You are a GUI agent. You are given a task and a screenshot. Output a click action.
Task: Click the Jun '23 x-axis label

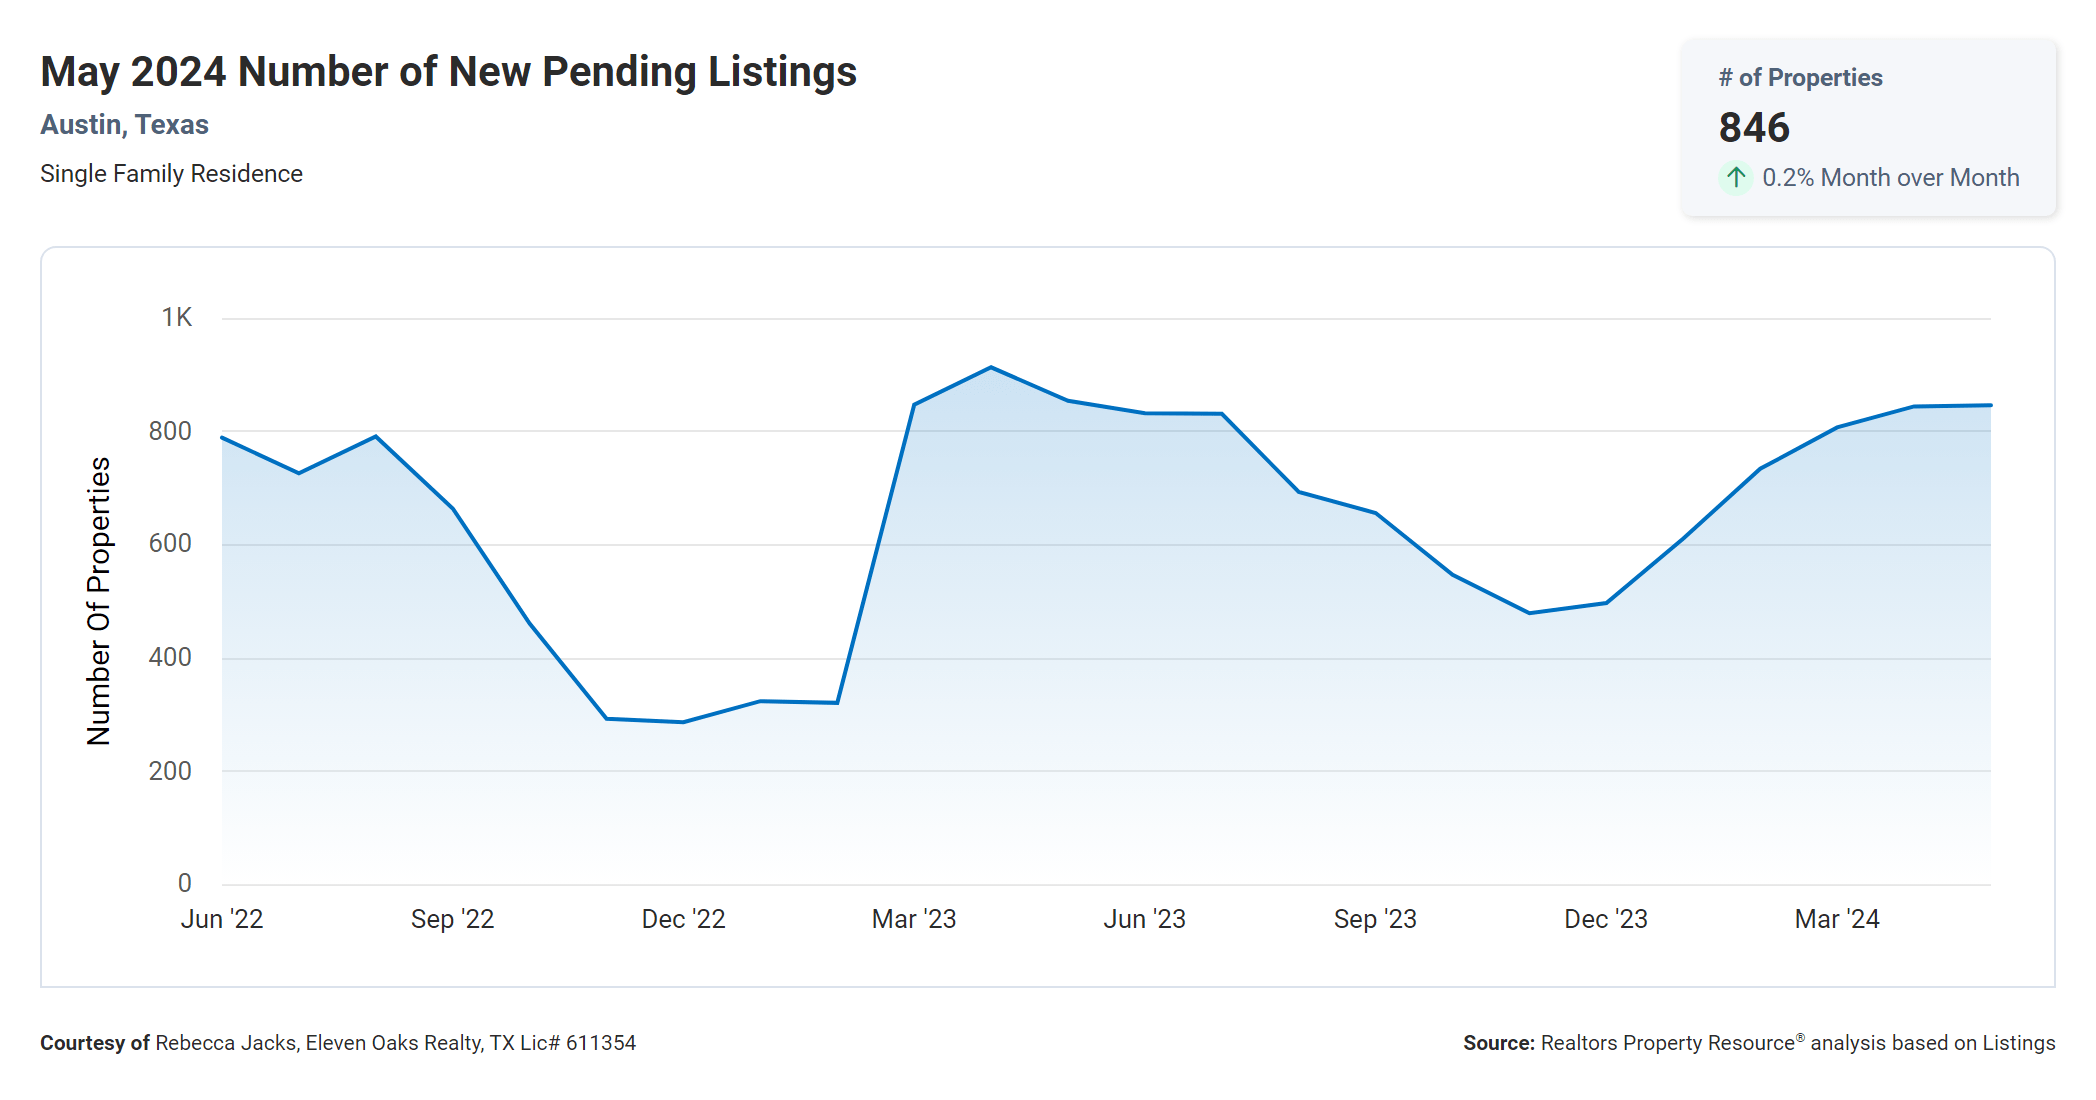coord(1144,919)
